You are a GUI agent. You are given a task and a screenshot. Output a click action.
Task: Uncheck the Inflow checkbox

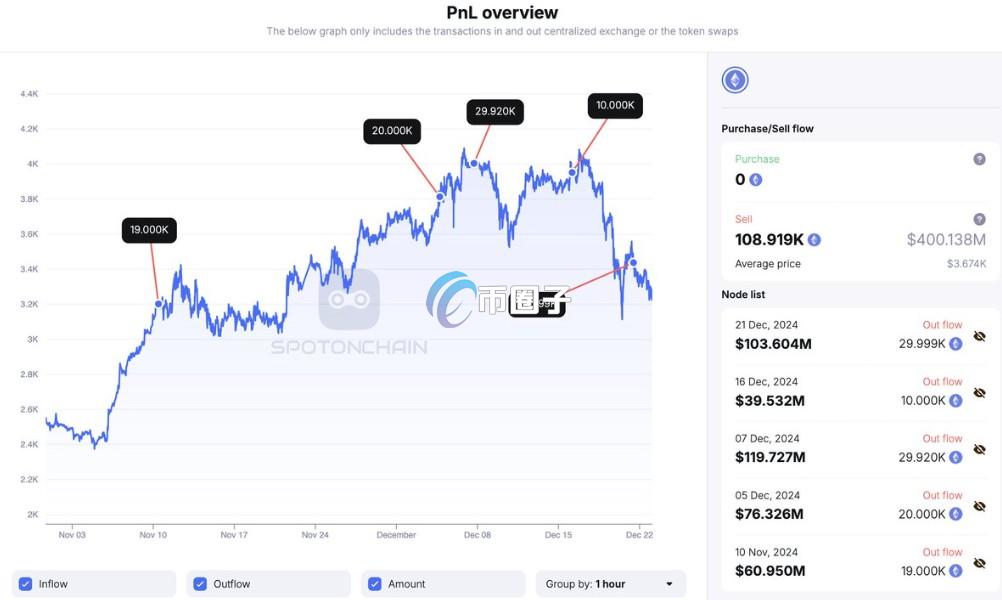(x=26, y=584)
